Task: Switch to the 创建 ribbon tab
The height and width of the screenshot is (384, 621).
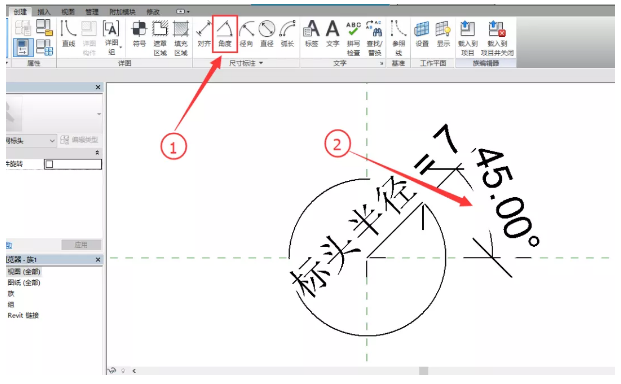Action: click(20, 11)
